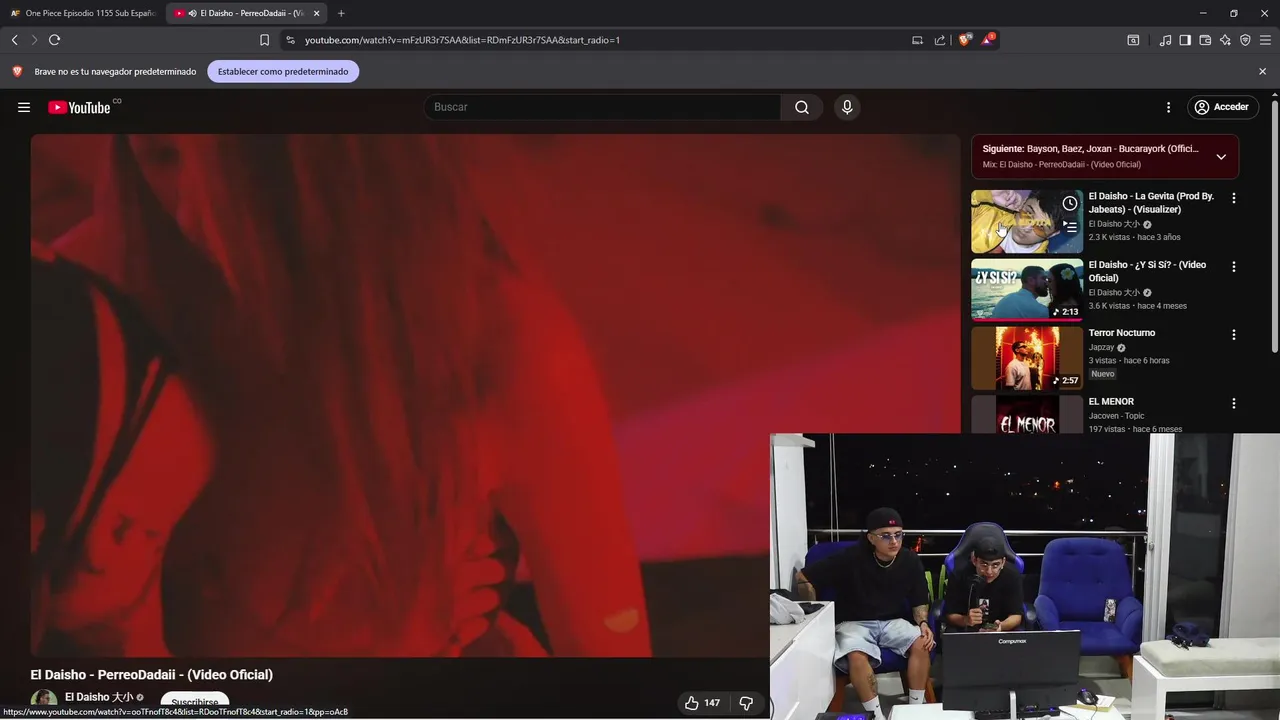Select the El Daisho - PerreoDadaii tab
1280x720 pixels.
pos(245,13)
